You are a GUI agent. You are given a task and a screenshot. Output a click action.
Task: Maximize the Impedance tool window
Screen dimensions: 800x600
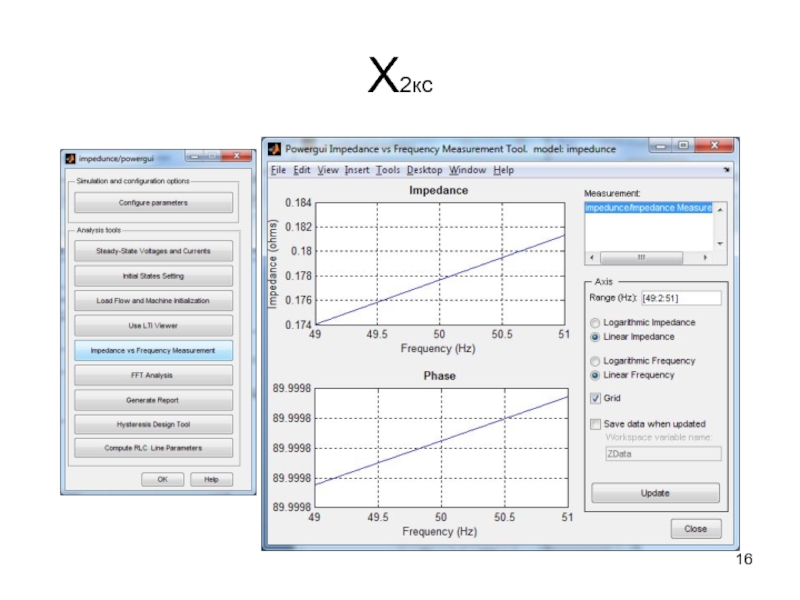[x=683, y=146]
